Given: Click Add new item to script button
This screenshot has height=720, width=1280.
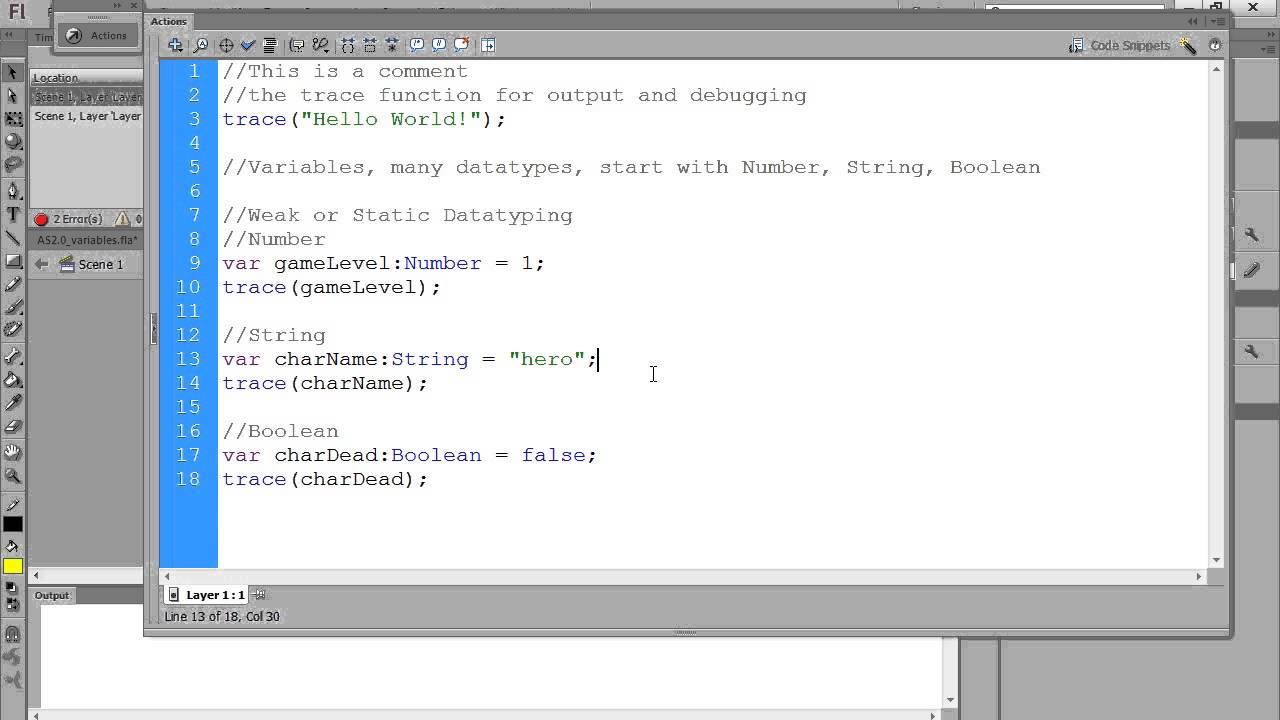Looking at the screenshot, I should (175, 45).
